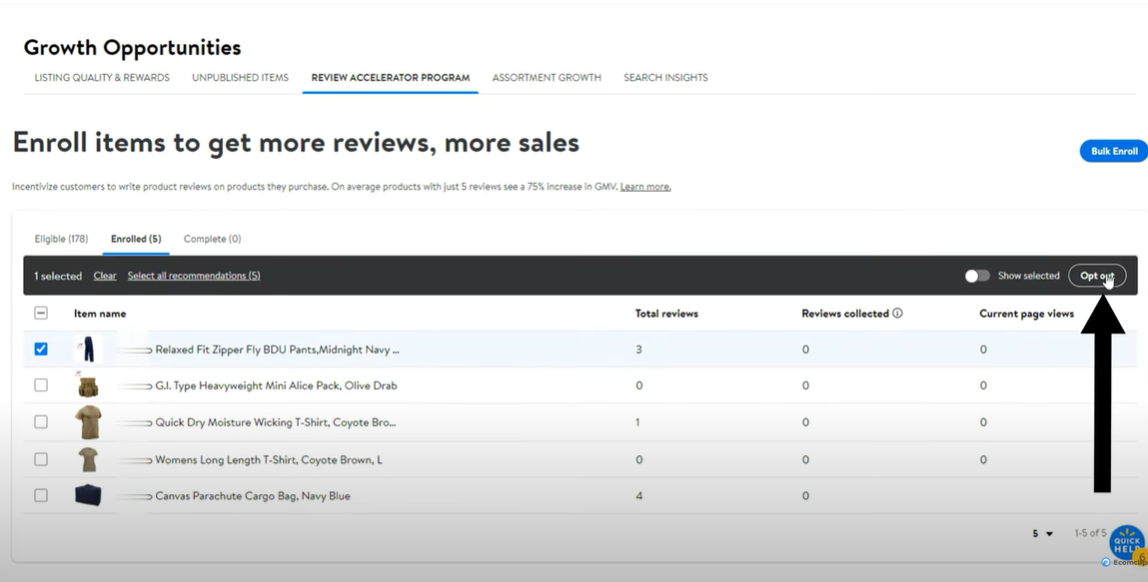Click the Reviews collected column header

[x=845, y=313]
